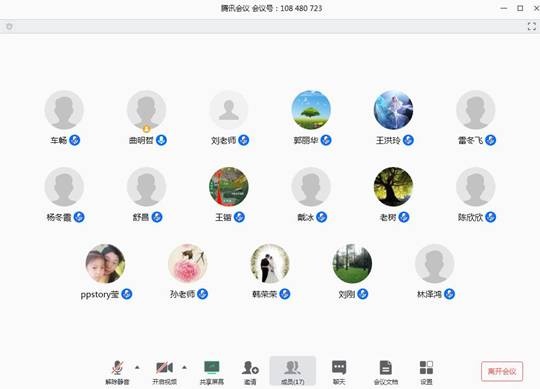Click the meeting number 108 480 723 in title

[x=301, y=8]
